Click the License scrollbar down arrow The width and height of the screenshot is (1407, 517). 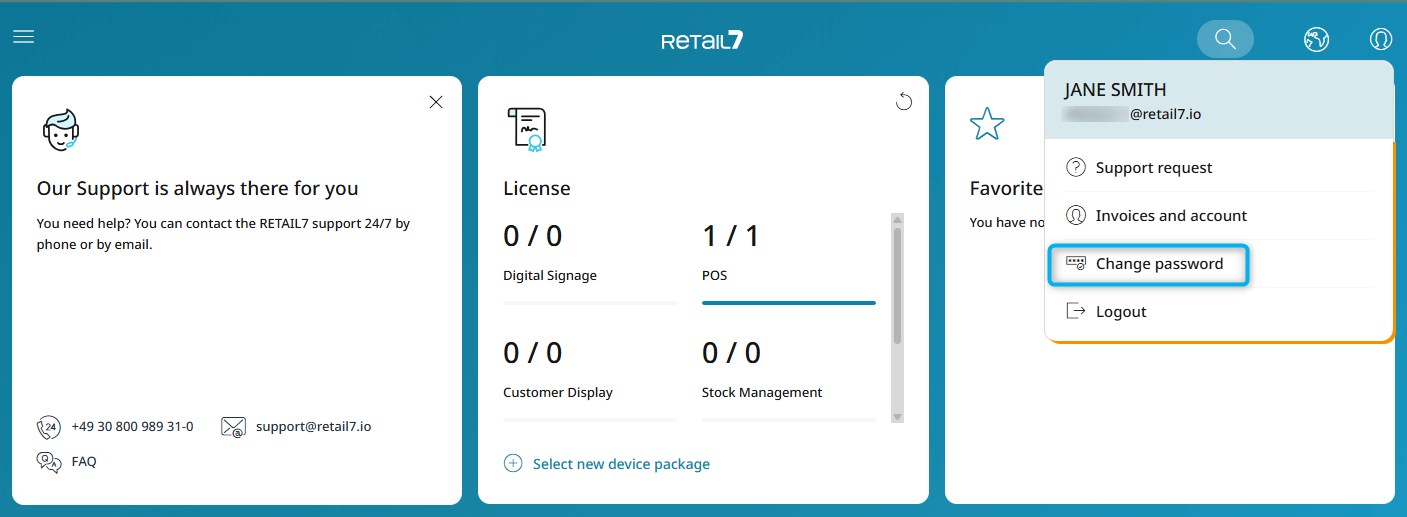point(897,417)
